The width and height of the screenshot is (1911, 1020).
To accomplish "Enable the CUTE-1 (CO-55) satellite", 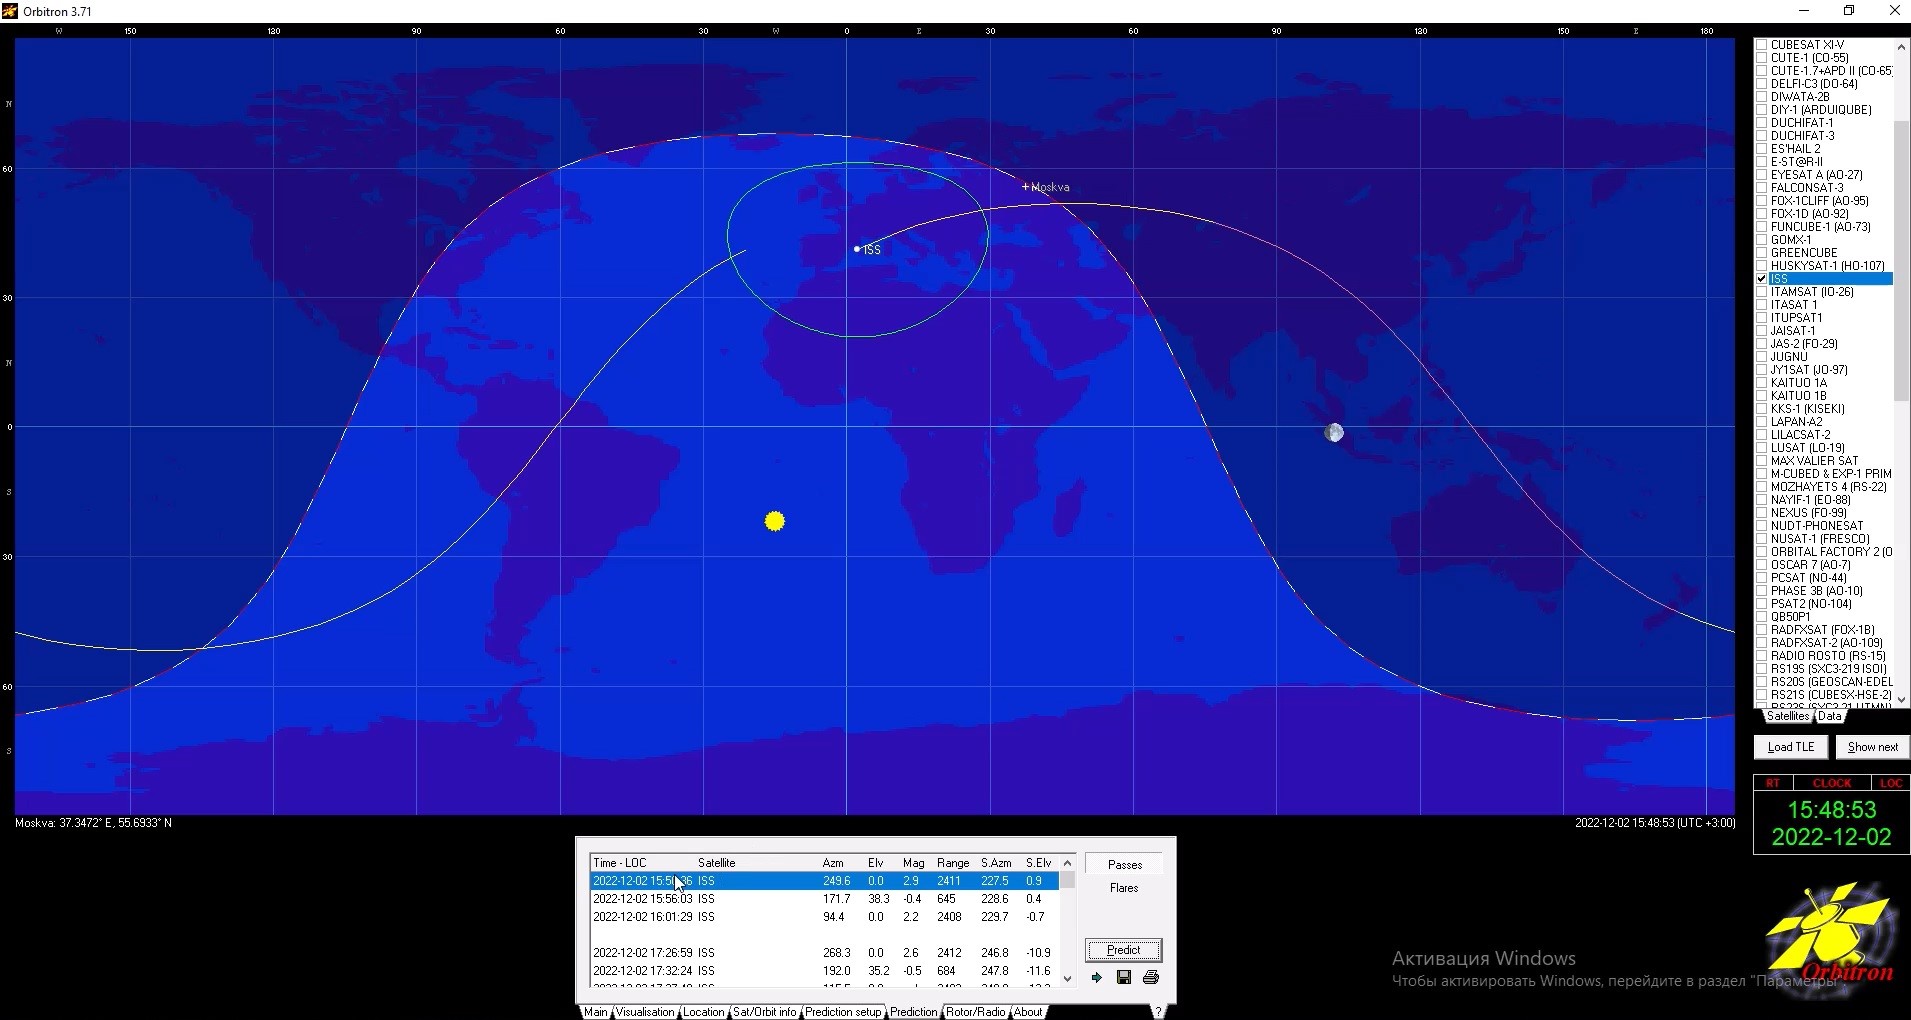I will point(1762,57).
